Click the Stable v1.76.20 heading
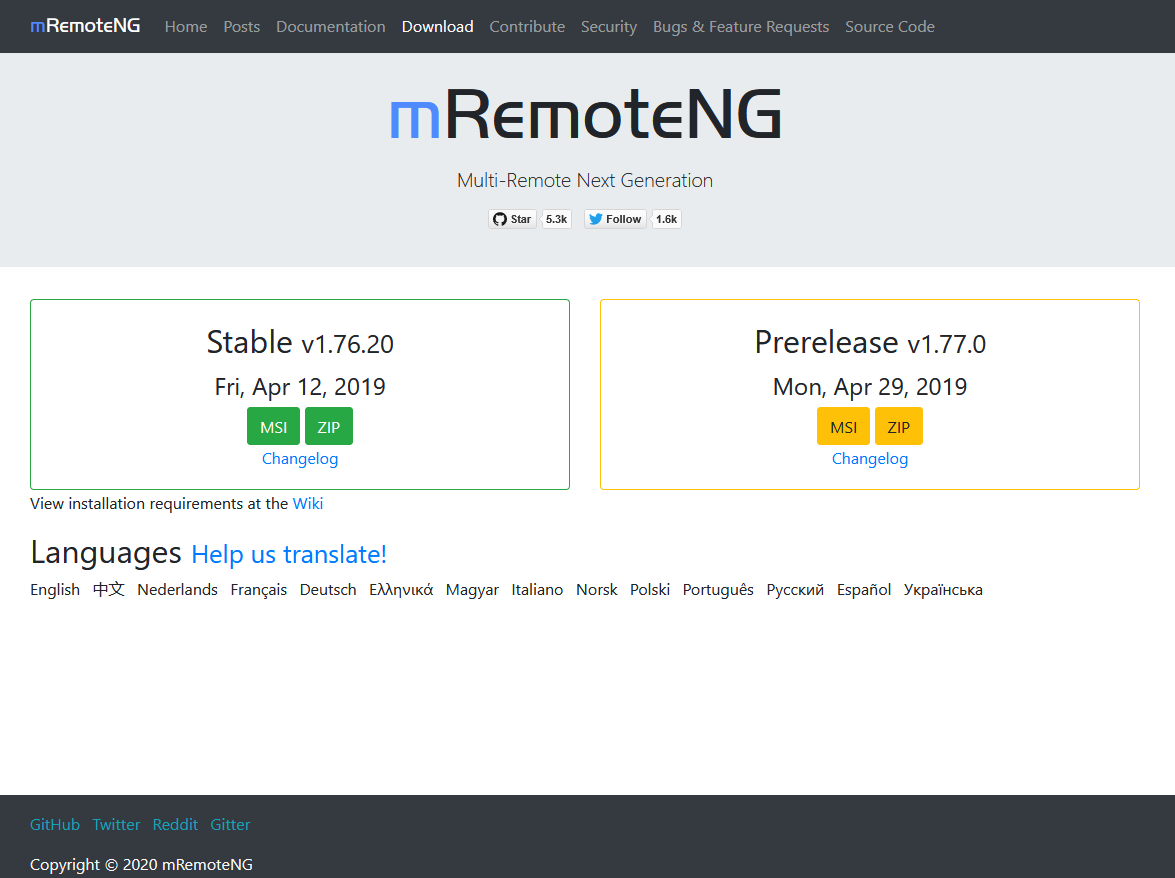Viewport: 1175px width, 878px height. [300, 342]
